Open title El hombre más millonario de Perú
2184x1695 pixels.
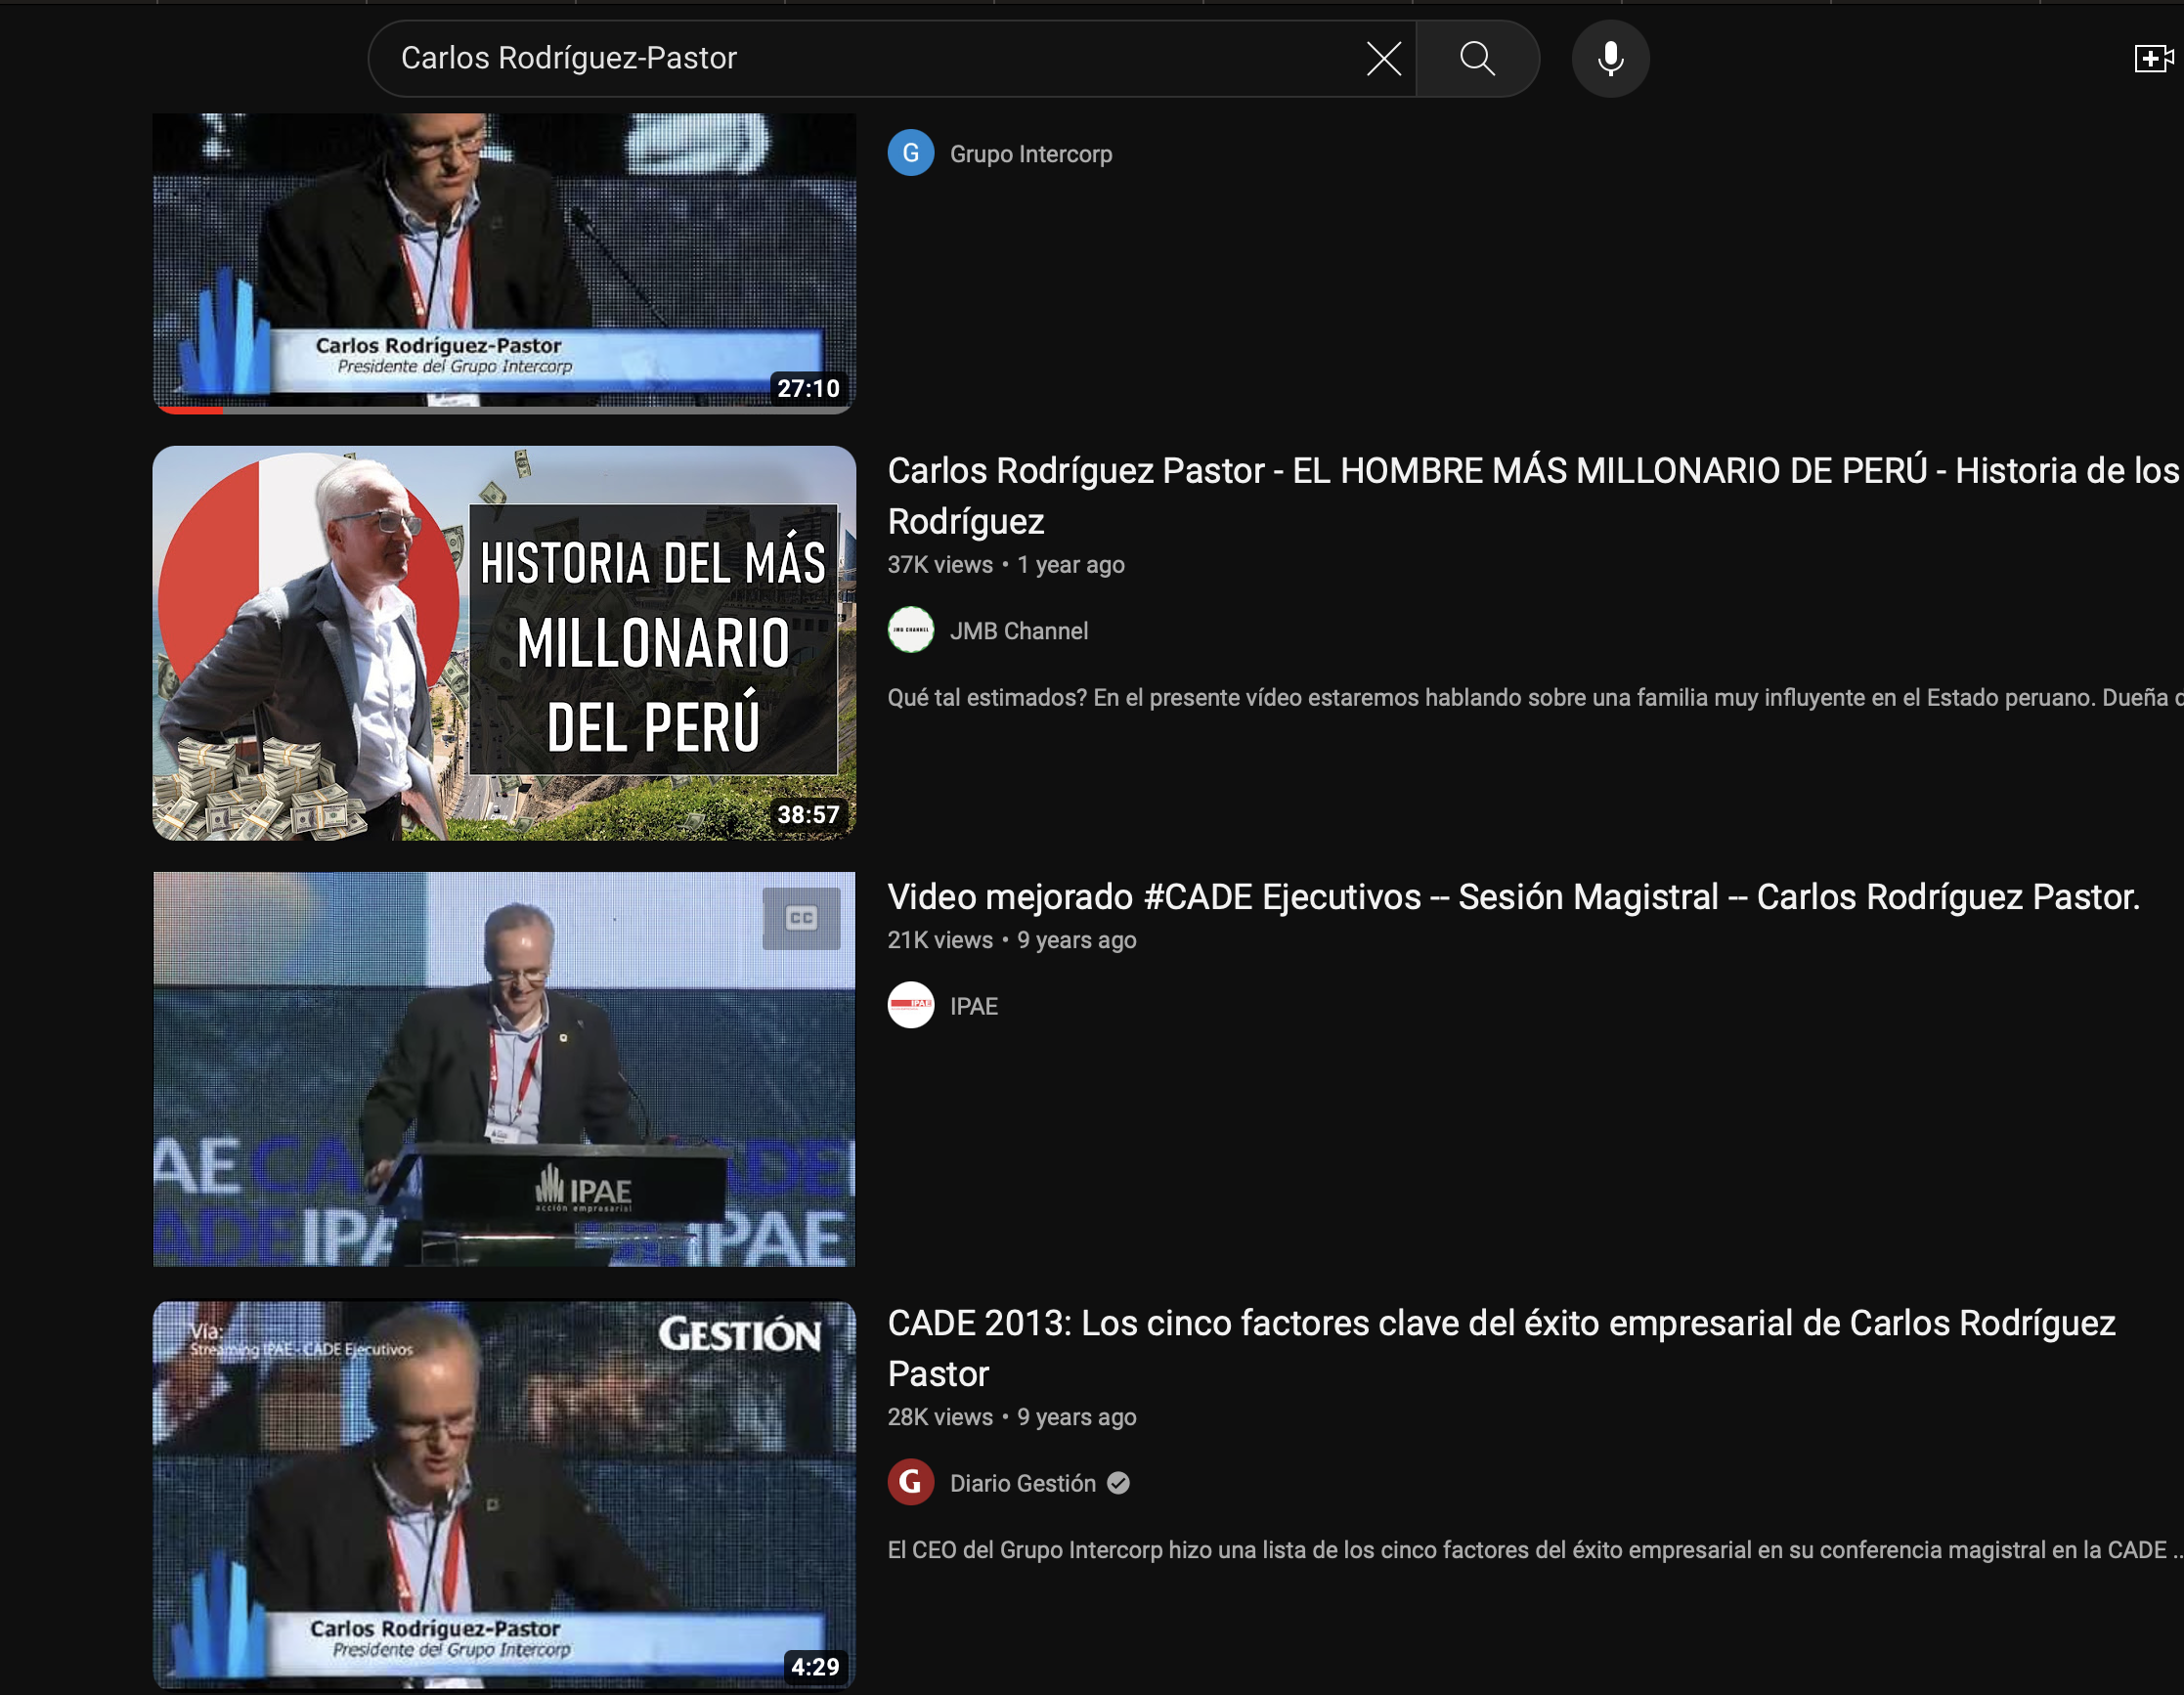(x=1533, y=496)
